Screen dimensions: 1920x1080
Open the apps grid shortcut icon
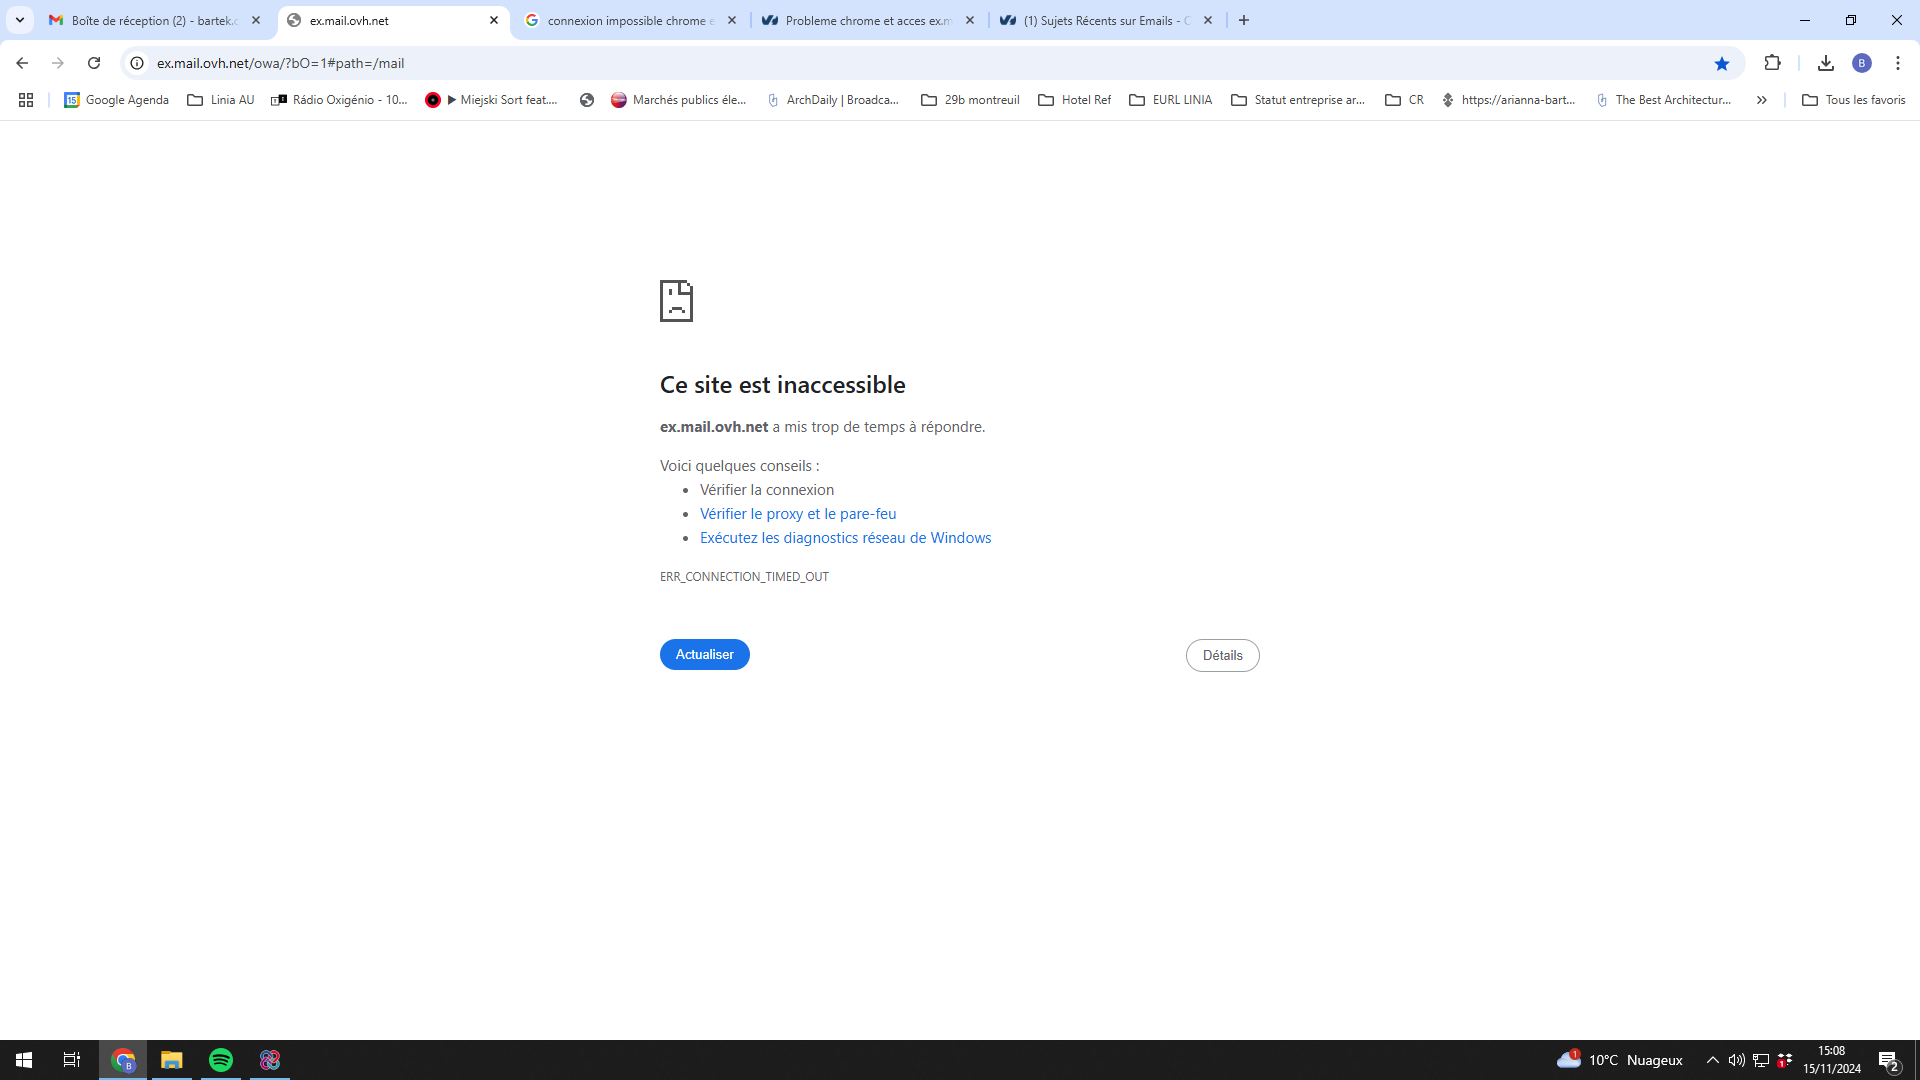tap(26, 100)
